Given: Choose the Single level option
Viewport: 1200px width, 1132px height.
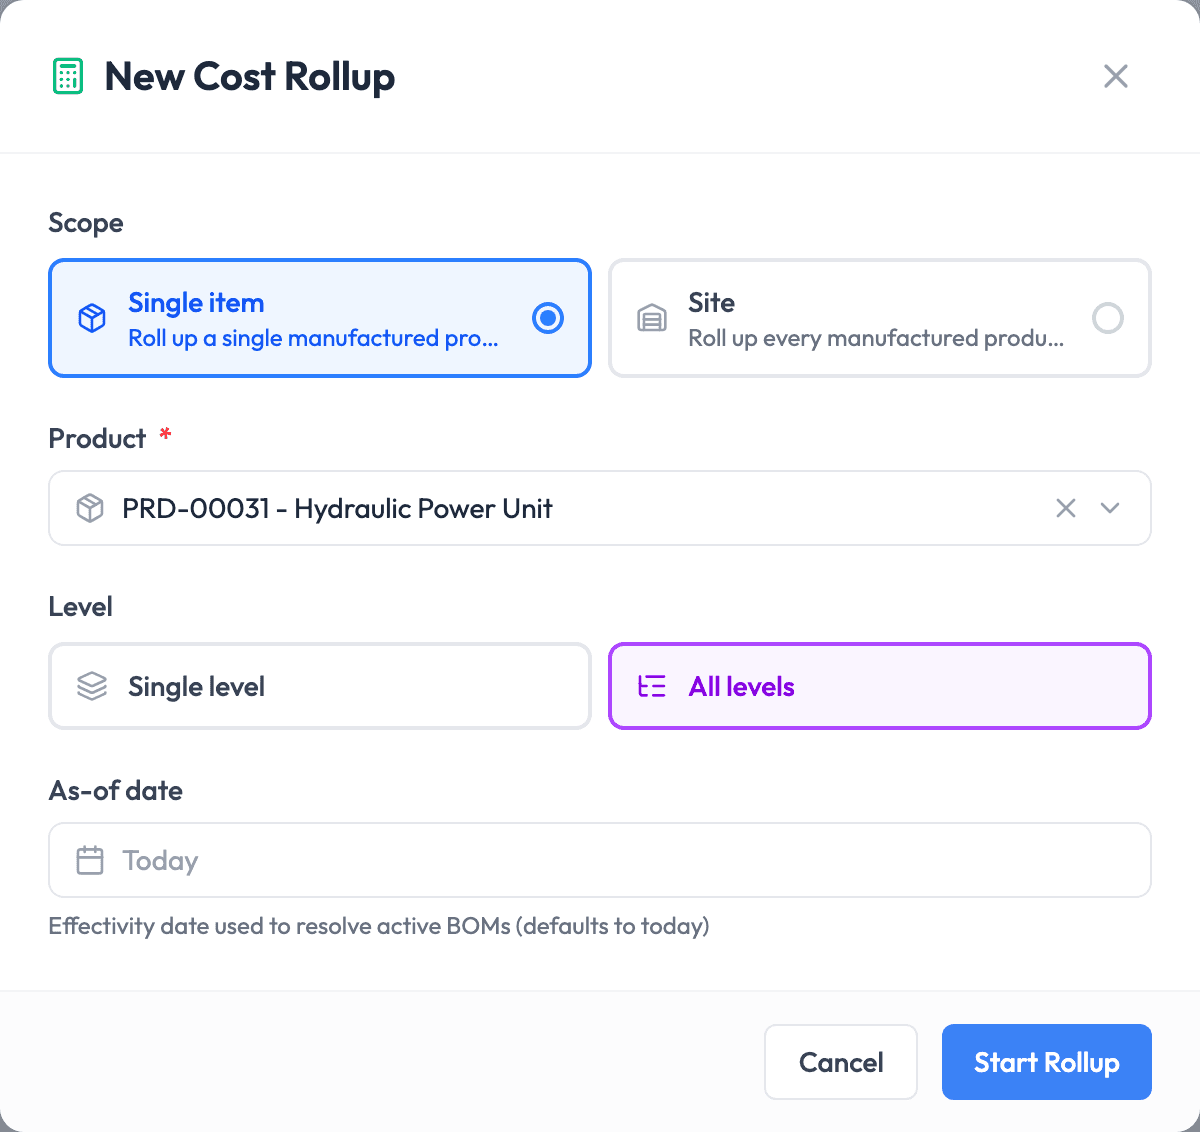Looking at the screenshot, I should coord(320,686).
